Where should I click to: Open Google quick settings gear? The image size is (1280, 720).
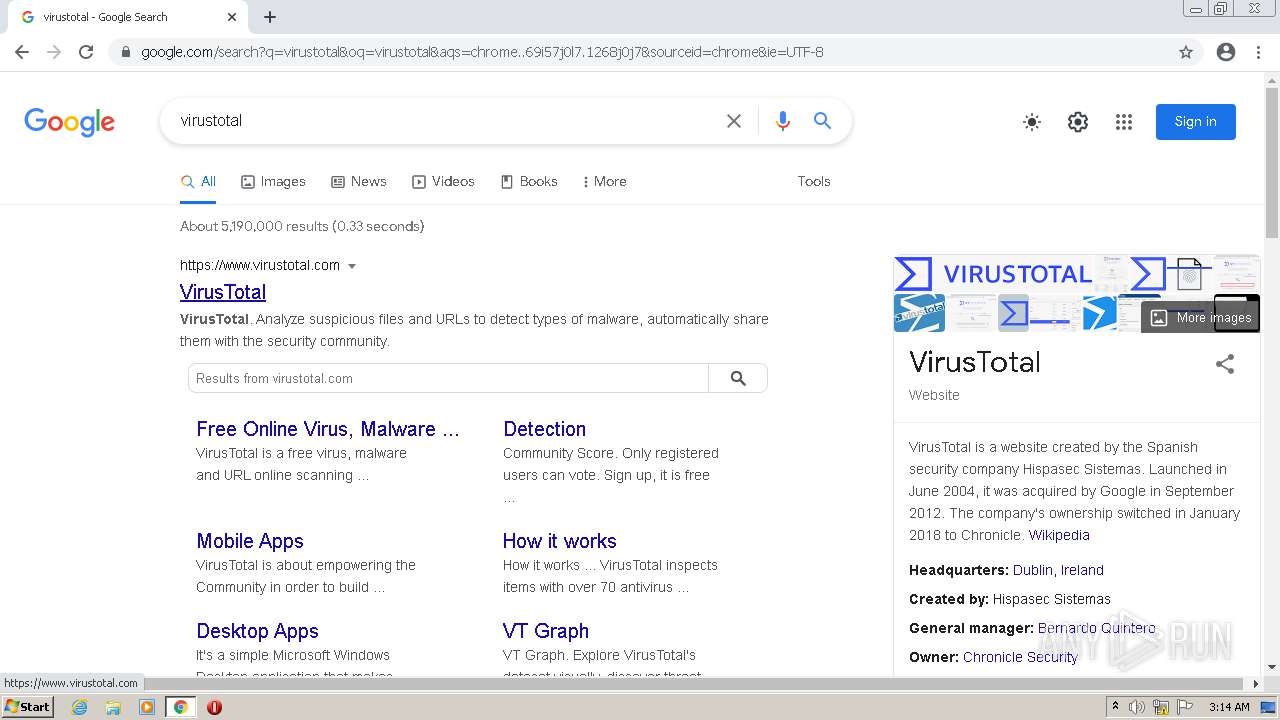click(1078, 122)
